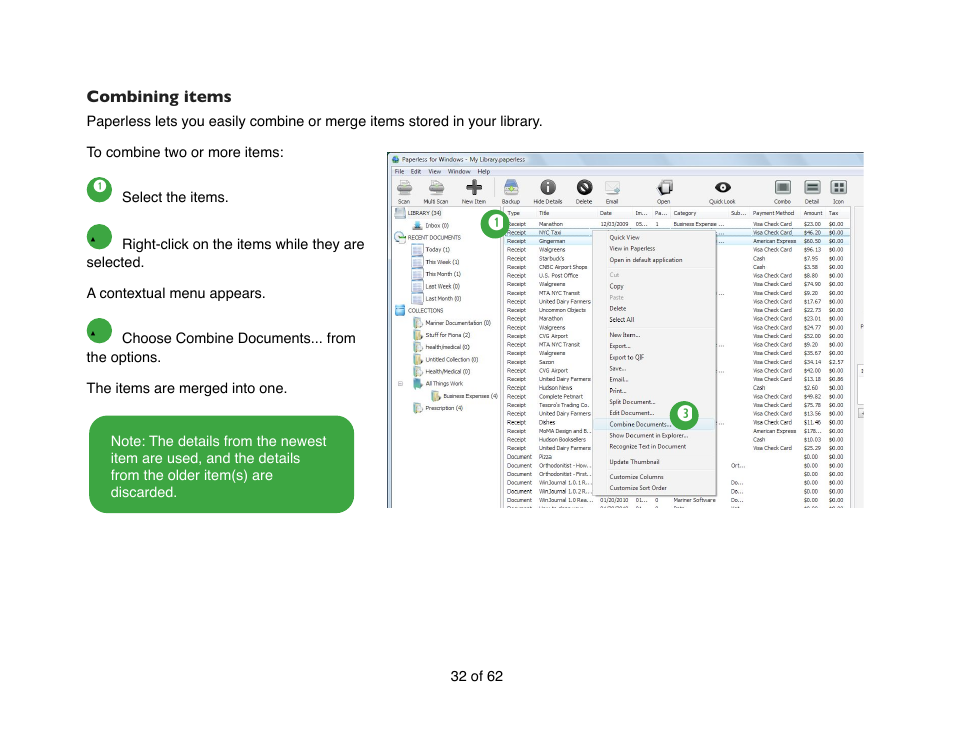This screenshot has width=954, height=738.
Task: Collapse the All Things Work collection
Action: 400,383
